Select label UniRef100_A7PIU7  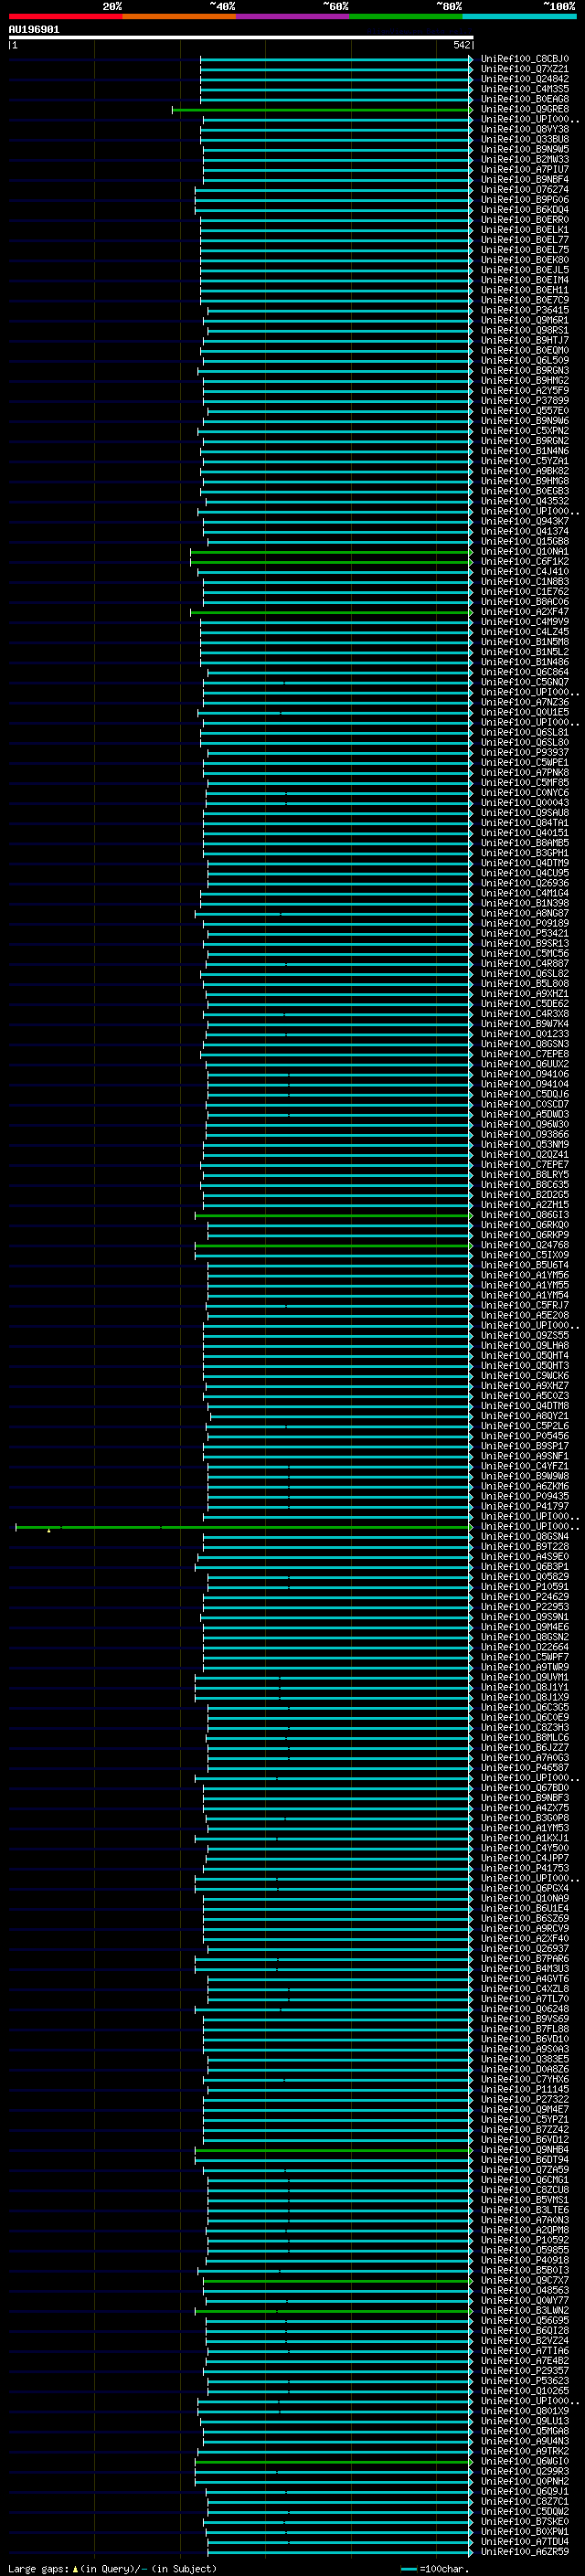click(x=524, y=170)
